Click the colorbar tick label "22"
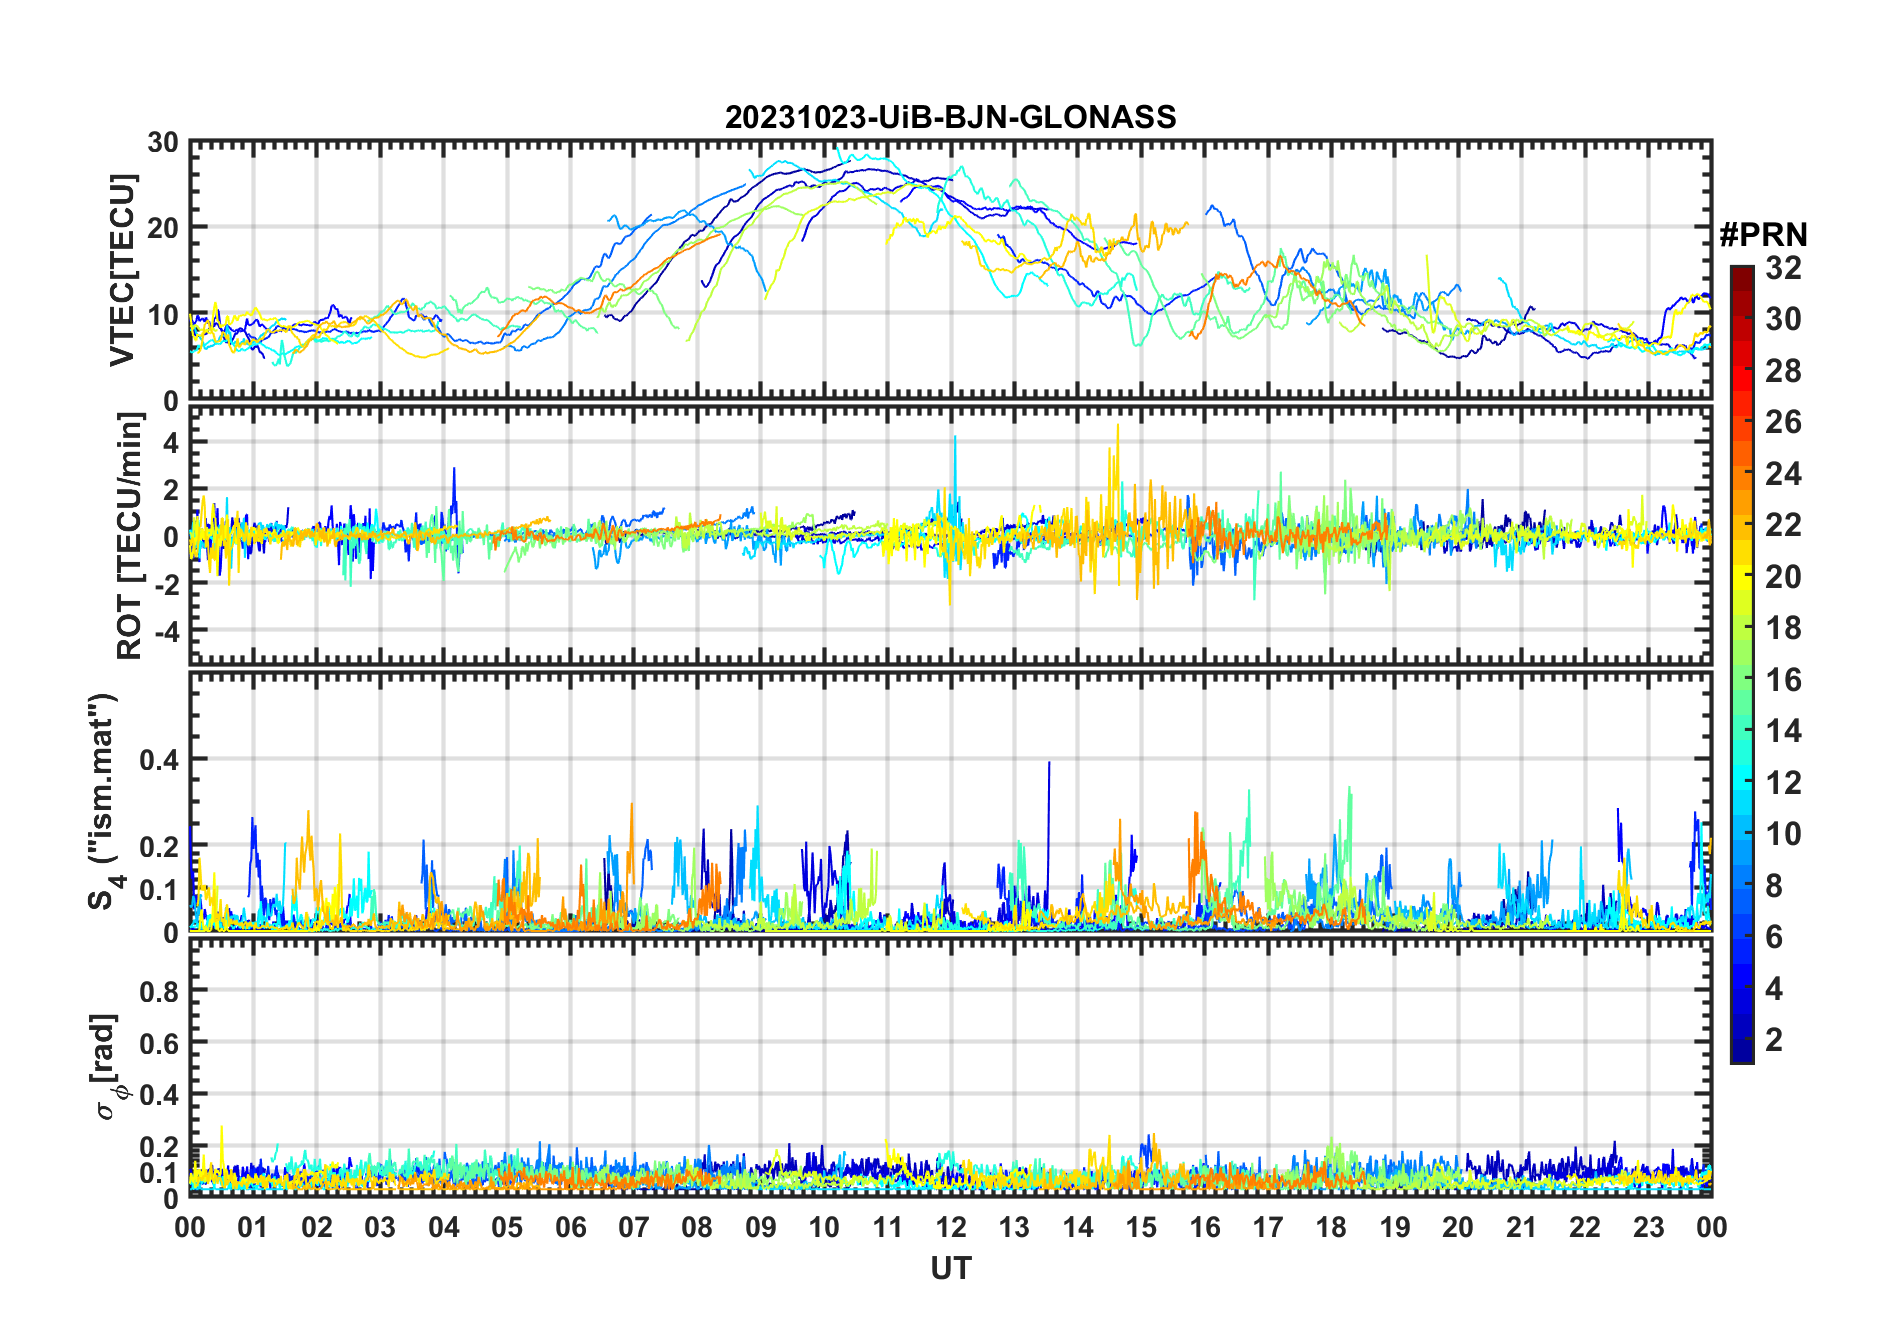The width and height of the screenshot is (1902, 1330). pyautogui.click(x=1783, y=525)
